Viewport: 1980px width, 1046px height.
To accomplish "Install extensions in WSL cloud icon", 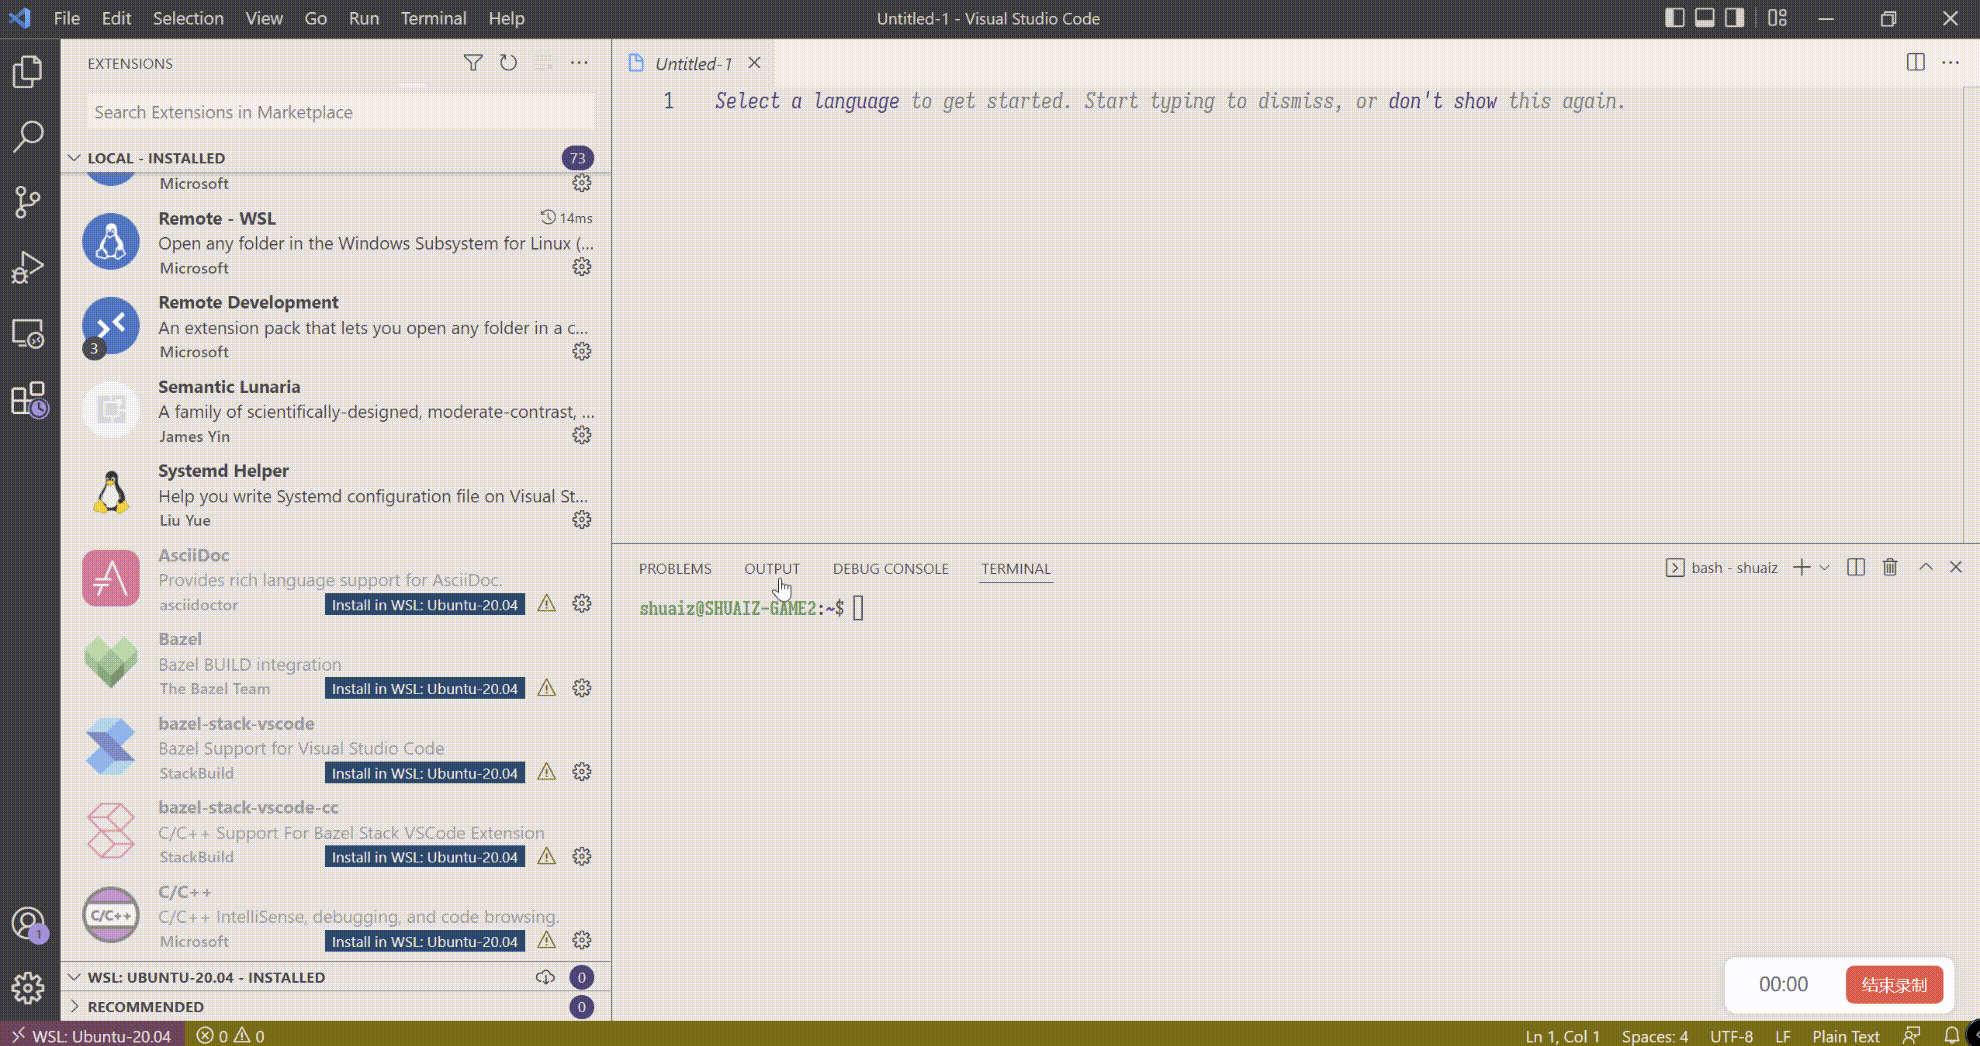I will 545,977.
